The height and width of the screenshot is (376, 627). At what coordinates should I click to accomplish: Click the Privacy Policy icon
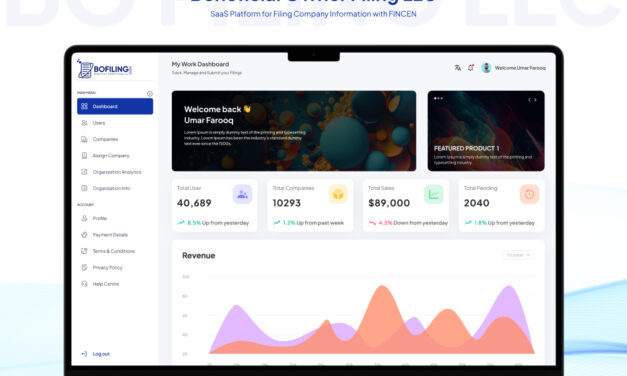click(x=84, y=268)
